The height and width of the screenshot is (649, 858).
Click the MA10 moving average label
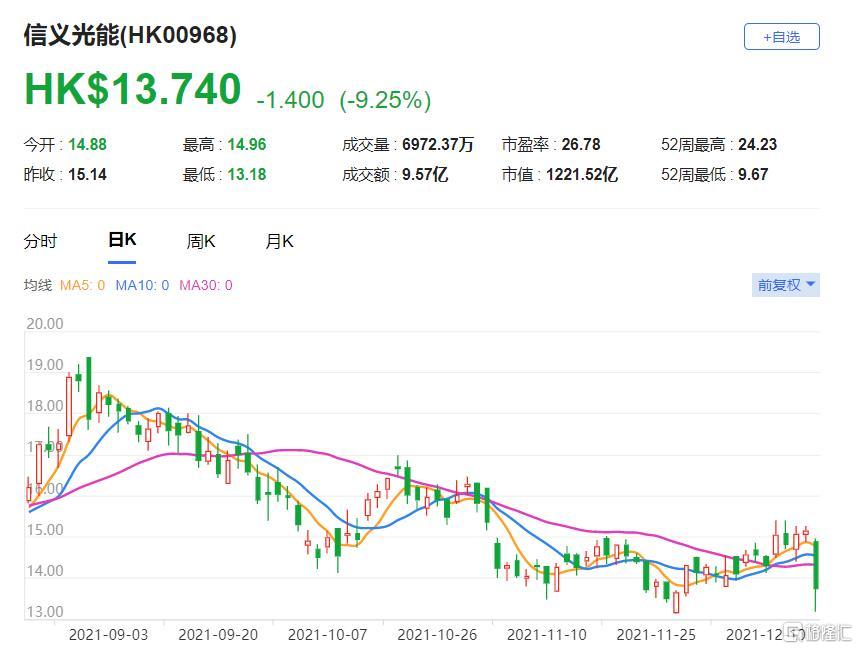tap(142, 285)
